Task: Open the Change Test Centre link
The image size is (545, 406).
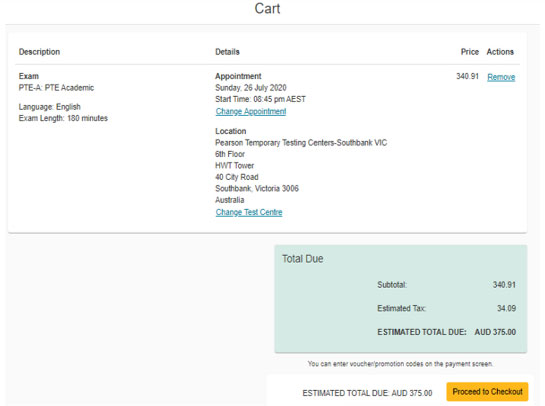Action: point(249,212)
